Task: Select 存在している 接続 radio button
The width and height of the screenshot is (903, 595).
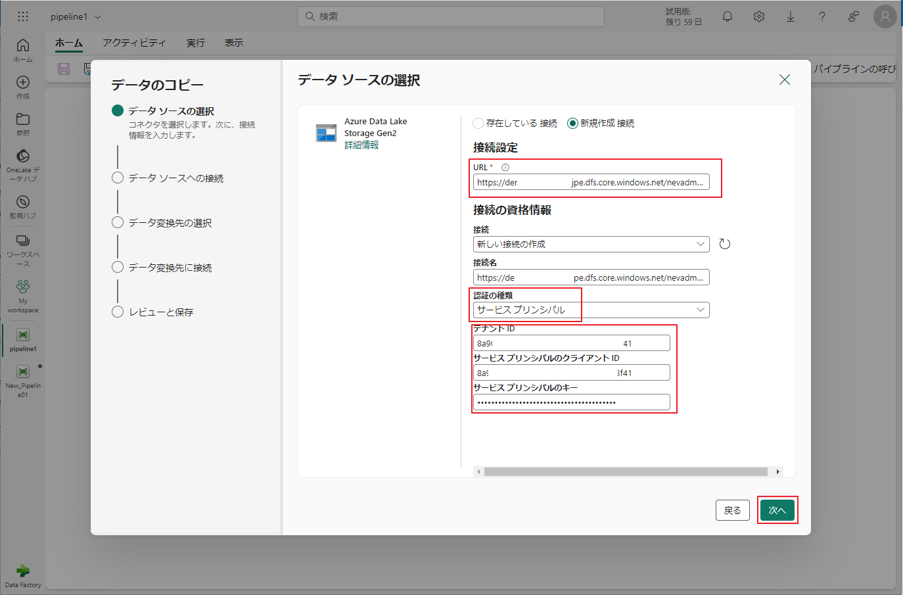Action: point(478,123)
